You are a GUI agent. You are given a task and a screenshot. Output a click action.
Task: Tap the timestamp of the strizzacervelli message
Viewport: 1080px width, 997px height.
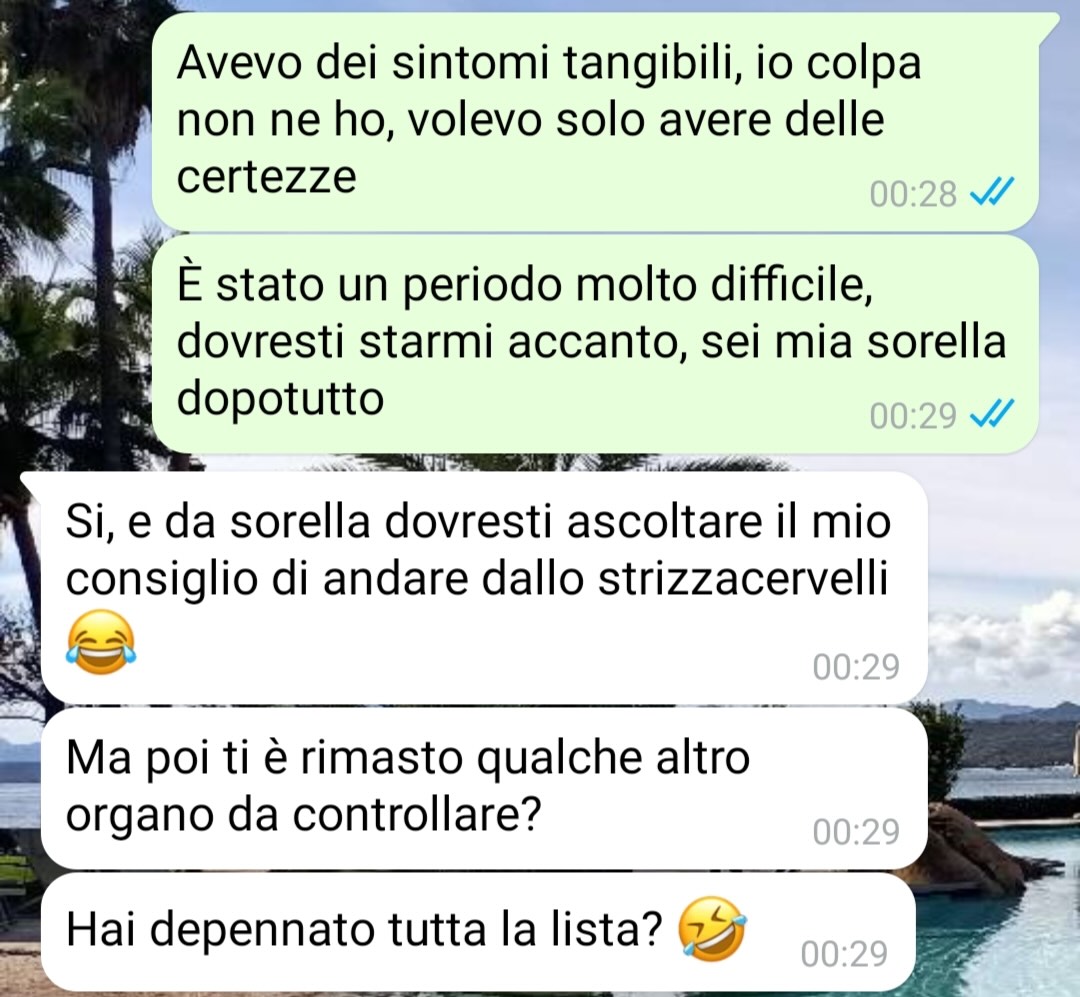point(856,667)
